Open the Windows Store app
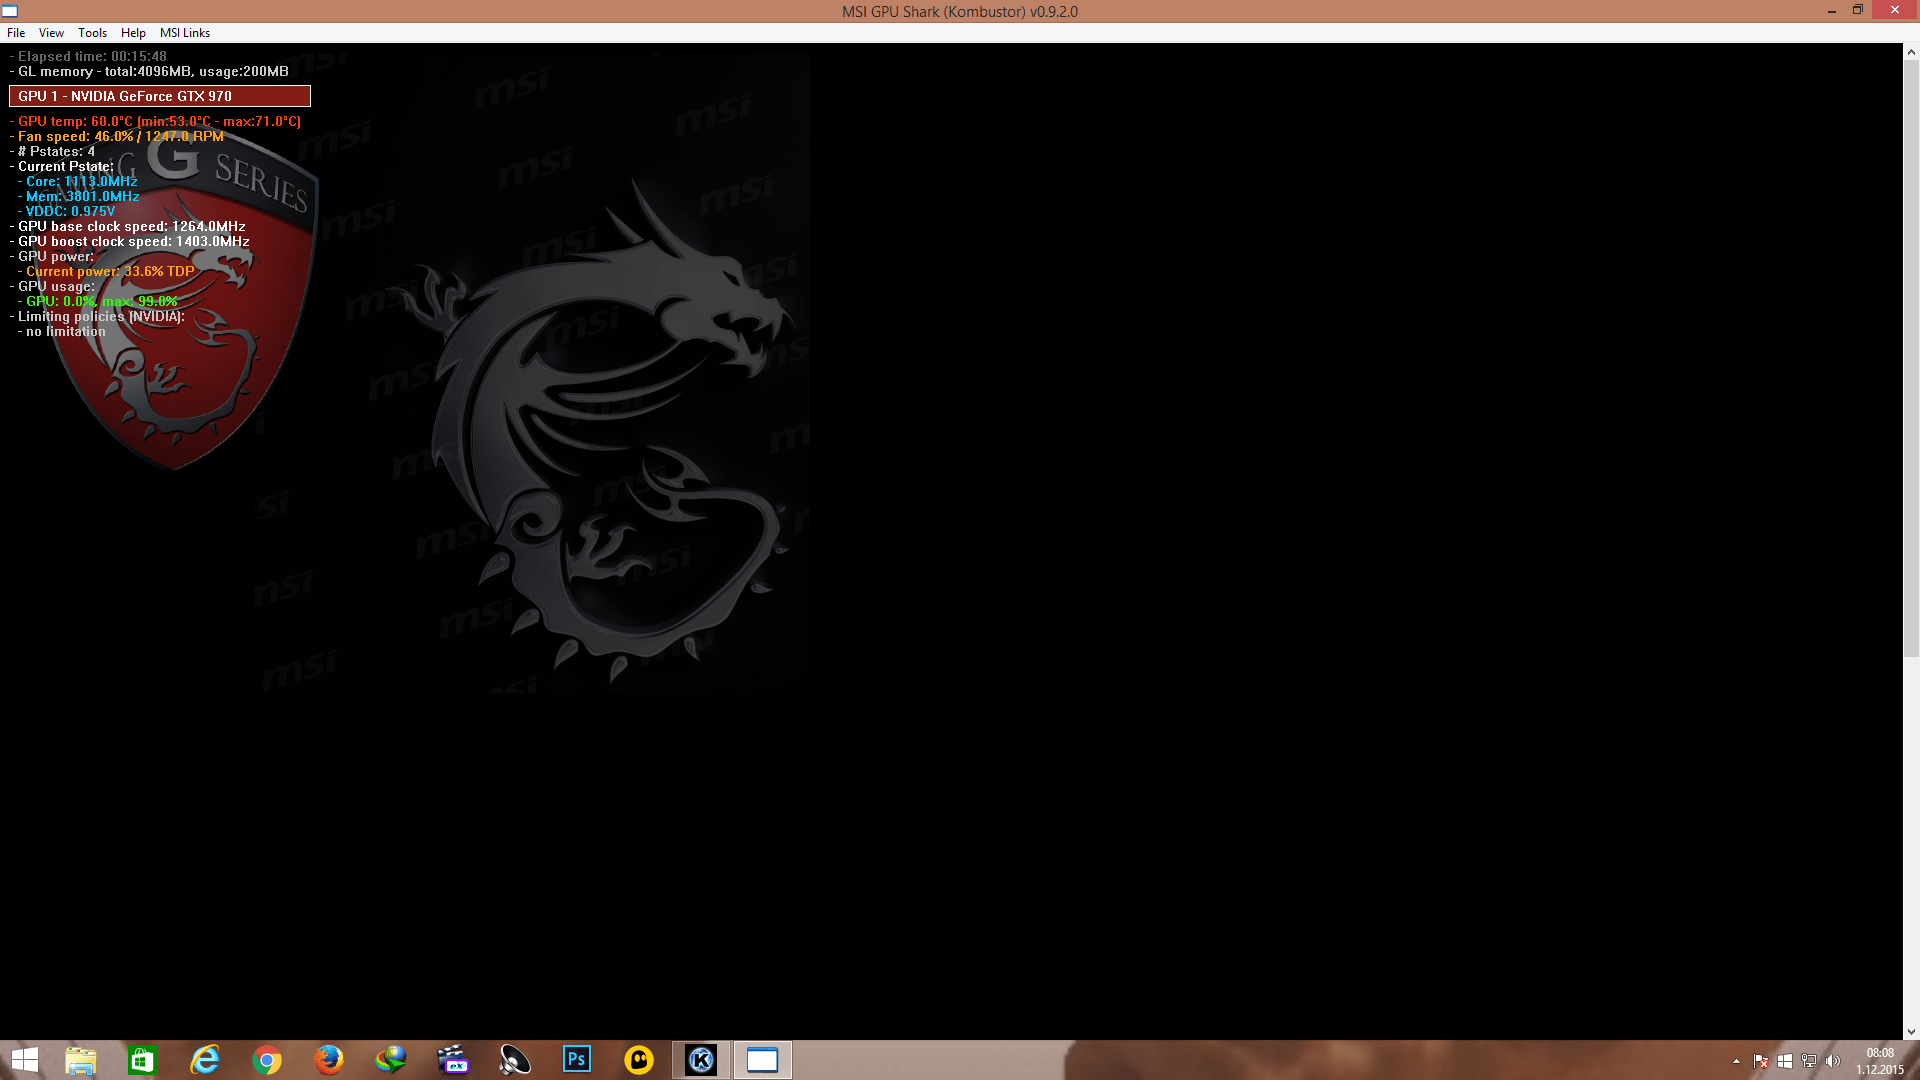The width and height of the screenshot is (1920, 1080). [x=143, y=1060]
